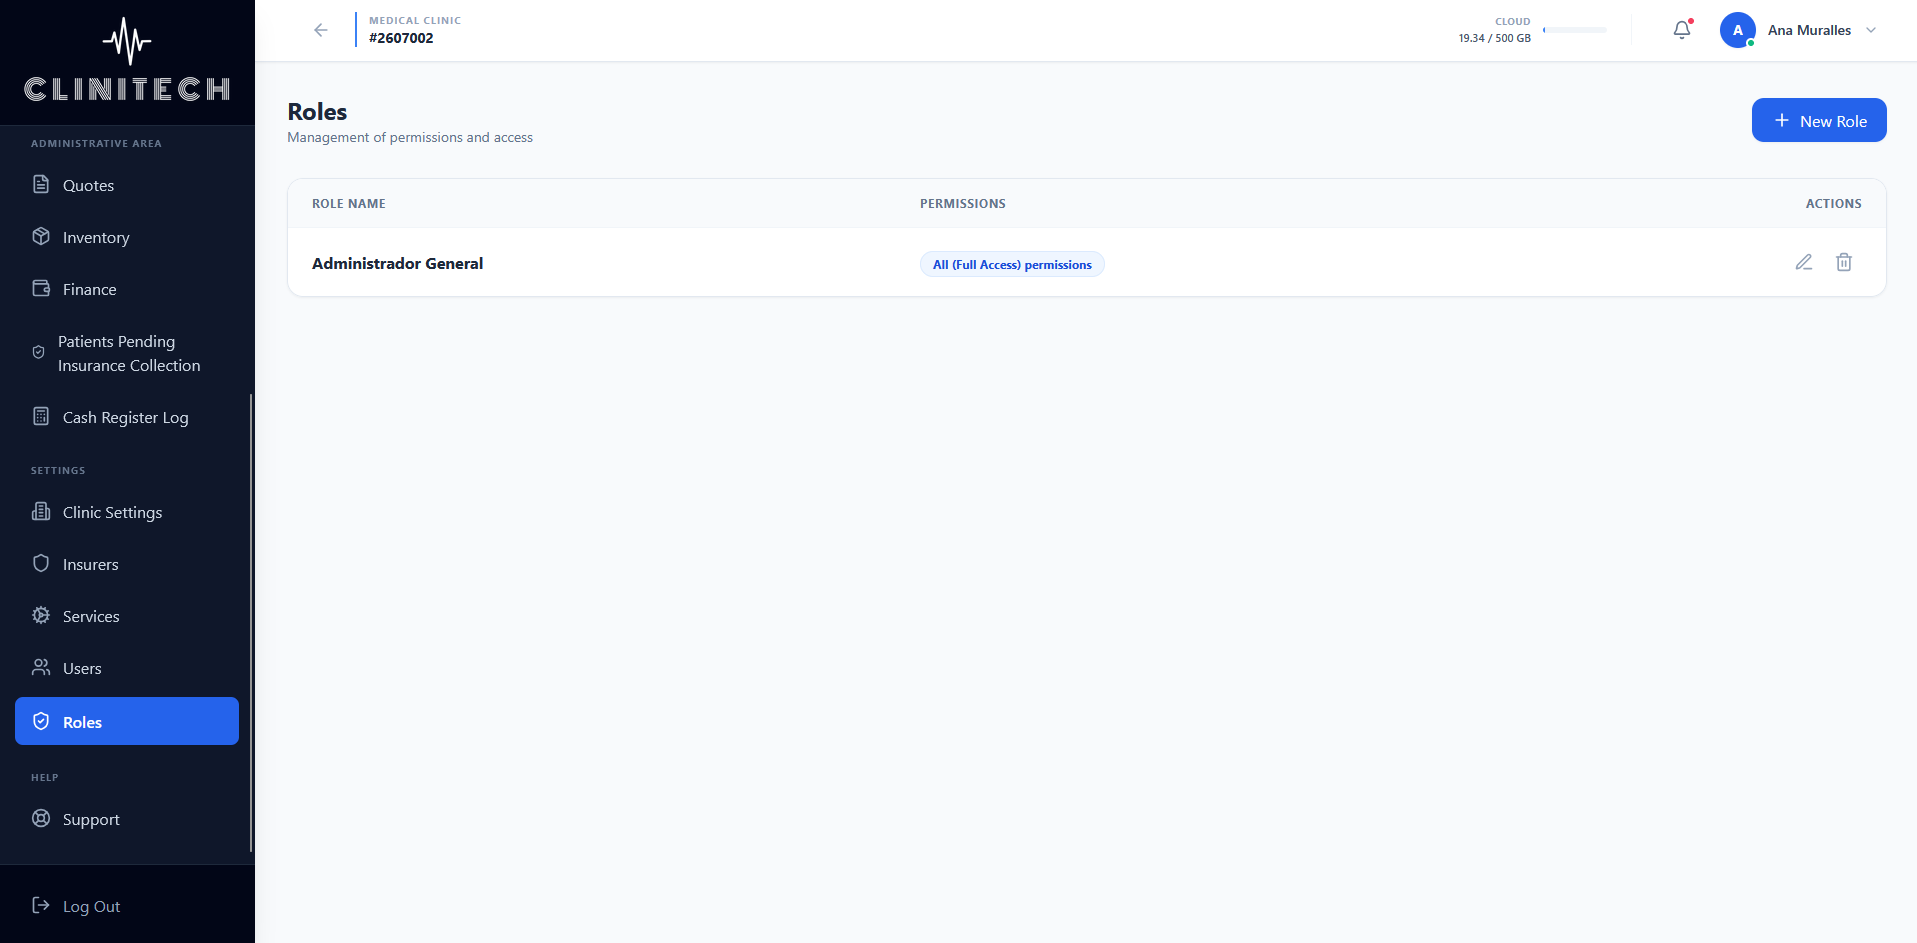This screenshot has height=943, width=1917.
Task: Expand the Ana Muralles account dropdown chevron
Action: [x=1871, y=30]
